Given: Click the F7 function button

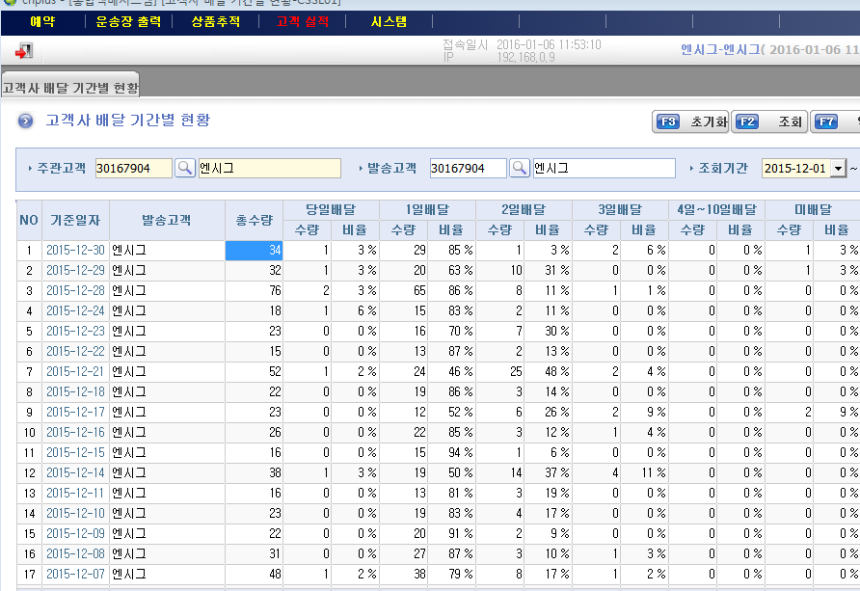Looking at the screenshot, I should tap(835, 122).
